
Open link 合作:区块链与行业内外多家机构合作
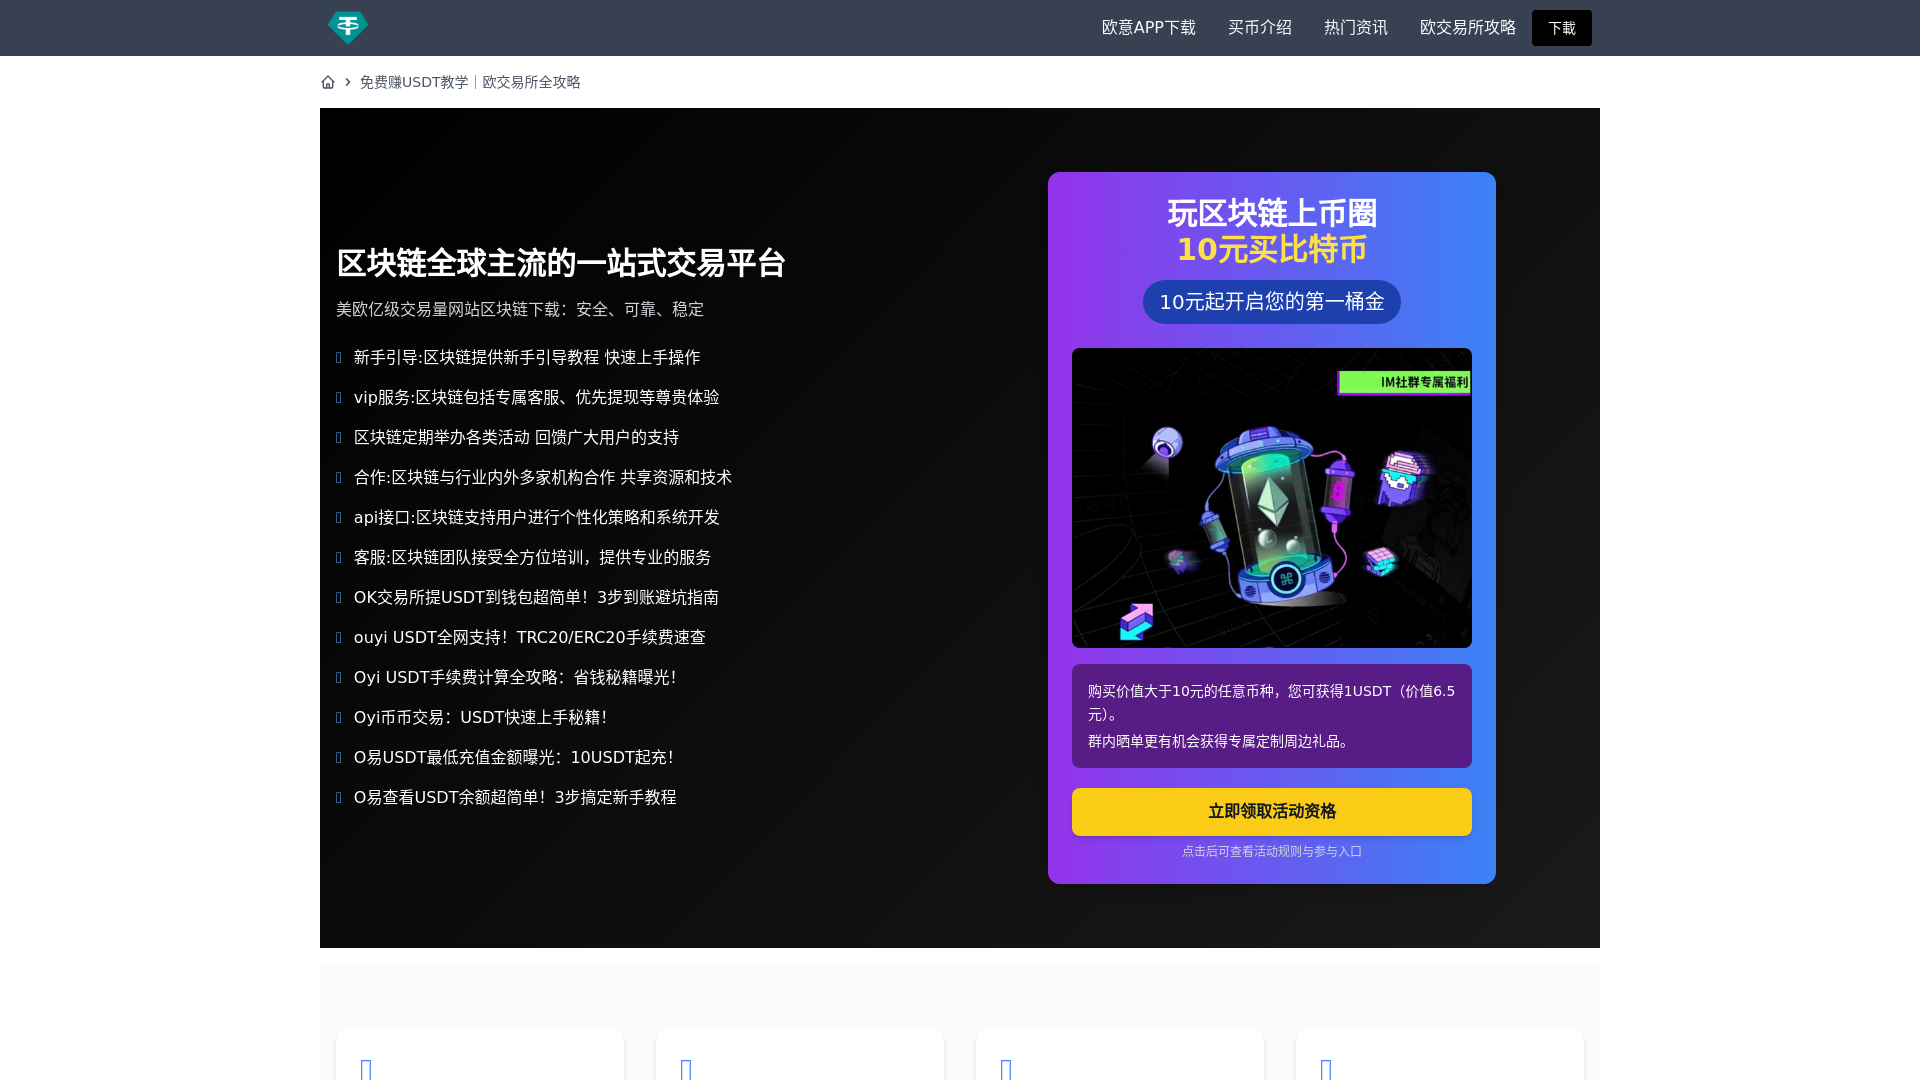pos(543,478)
